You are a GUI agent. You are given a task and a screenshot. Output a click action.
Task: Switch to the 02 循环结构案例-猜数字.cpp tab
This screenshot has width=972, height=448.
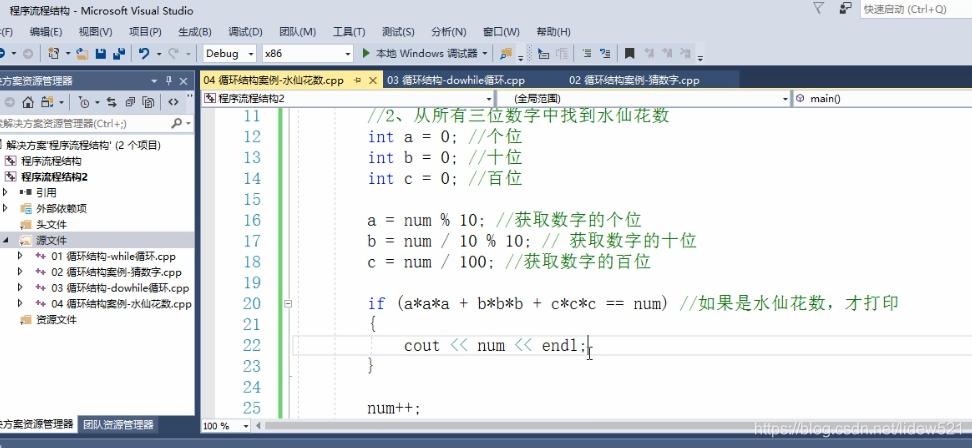tap(634, 81)
